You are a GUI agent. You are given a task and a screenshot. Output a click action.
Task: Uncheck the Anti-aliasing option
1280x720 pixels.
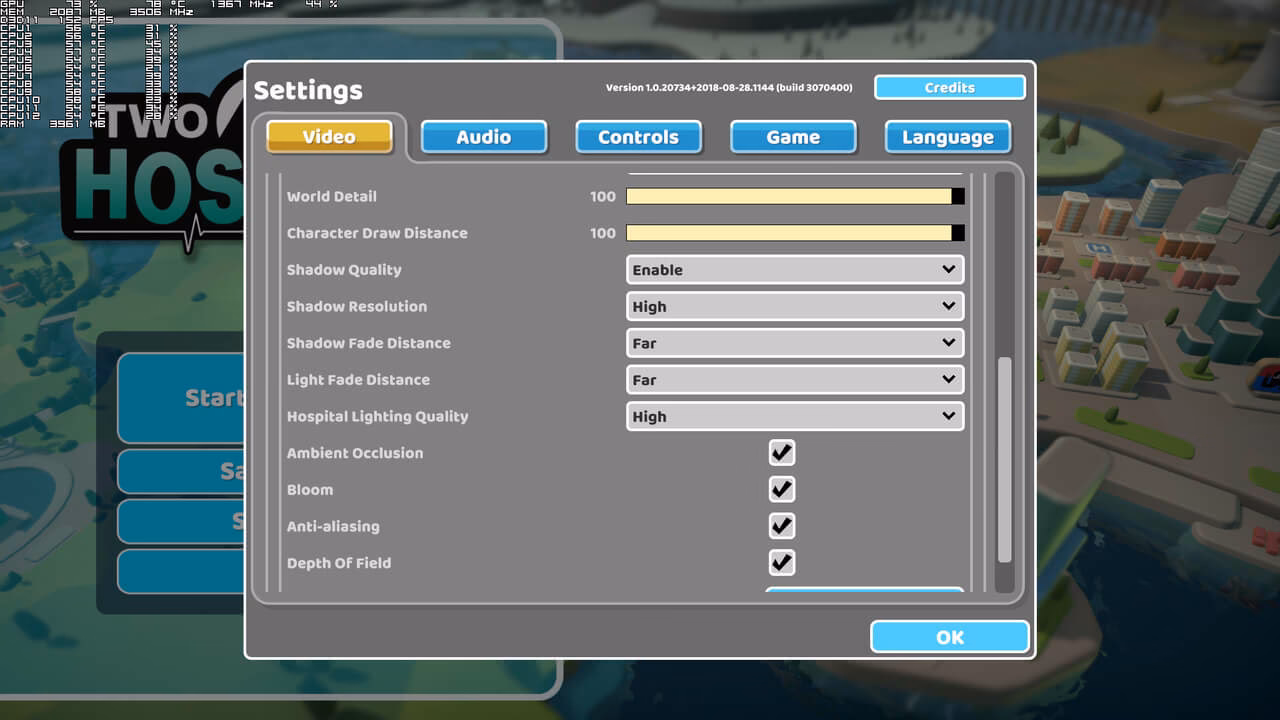pos(781,525)
